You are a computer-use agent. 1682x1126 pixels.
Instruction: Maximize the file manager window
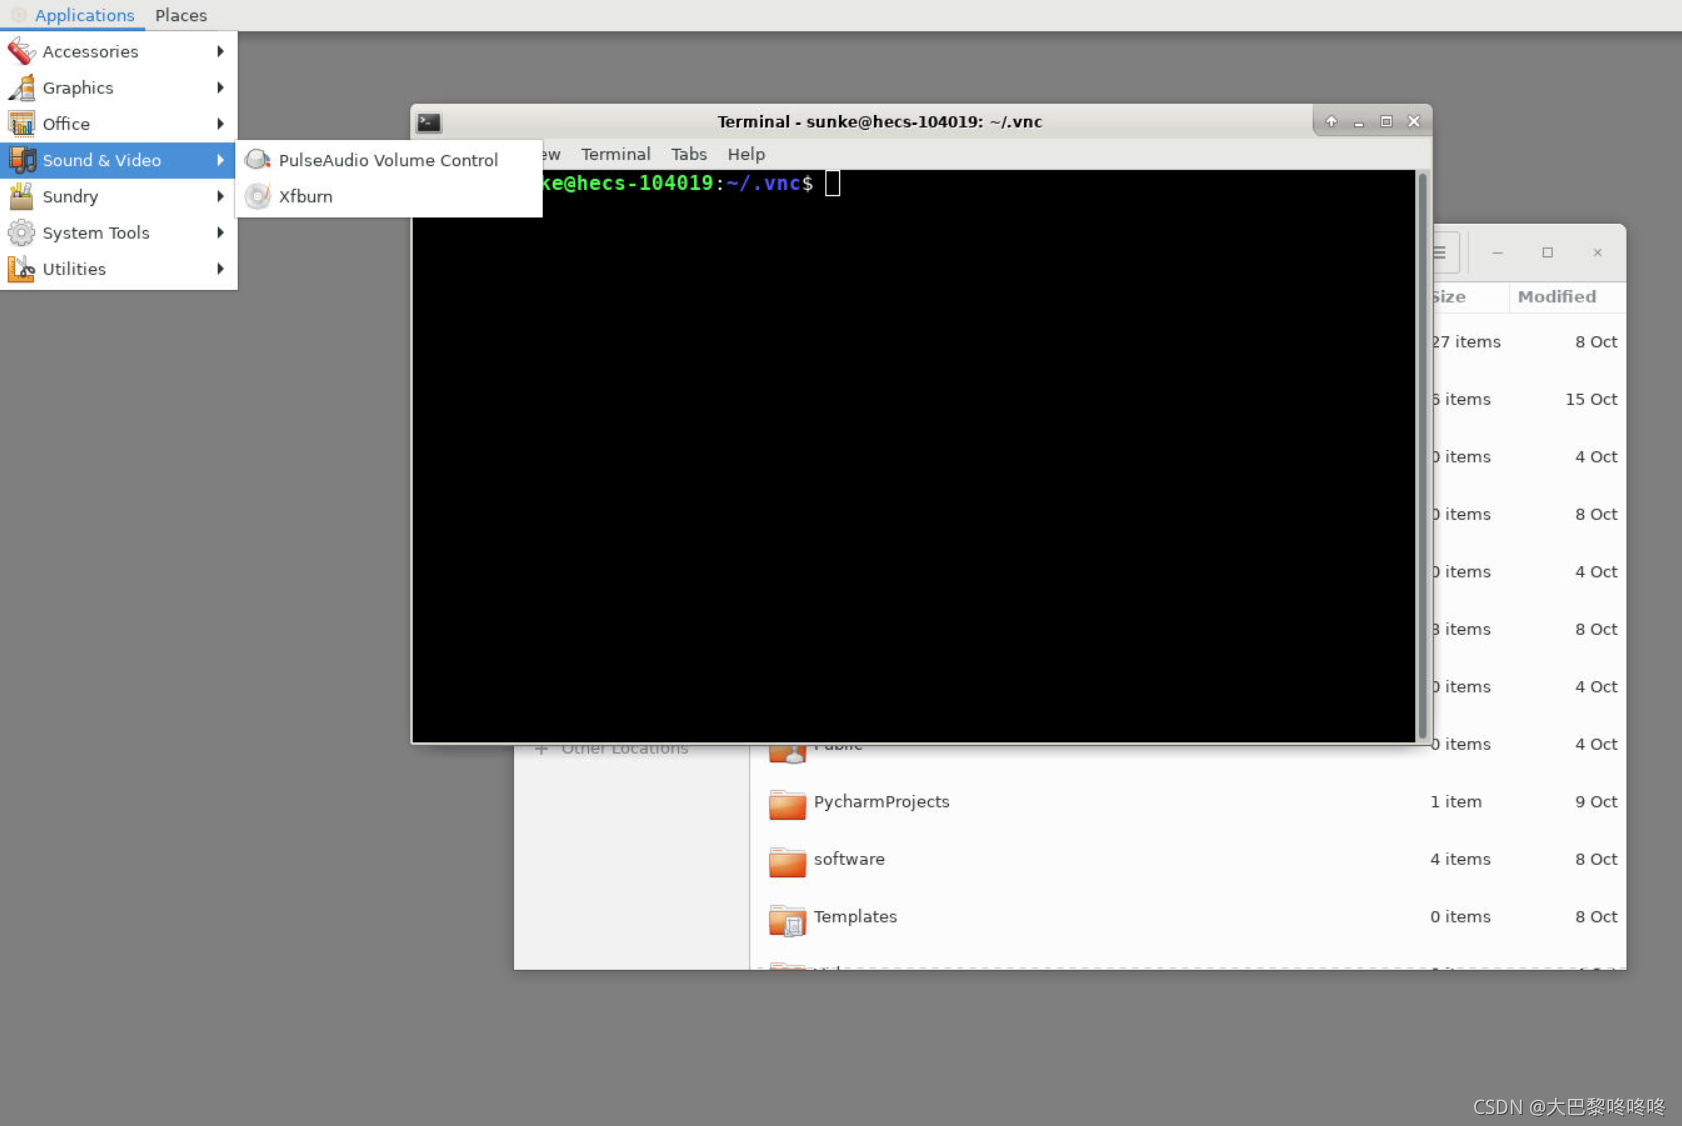coord(1547,253)
